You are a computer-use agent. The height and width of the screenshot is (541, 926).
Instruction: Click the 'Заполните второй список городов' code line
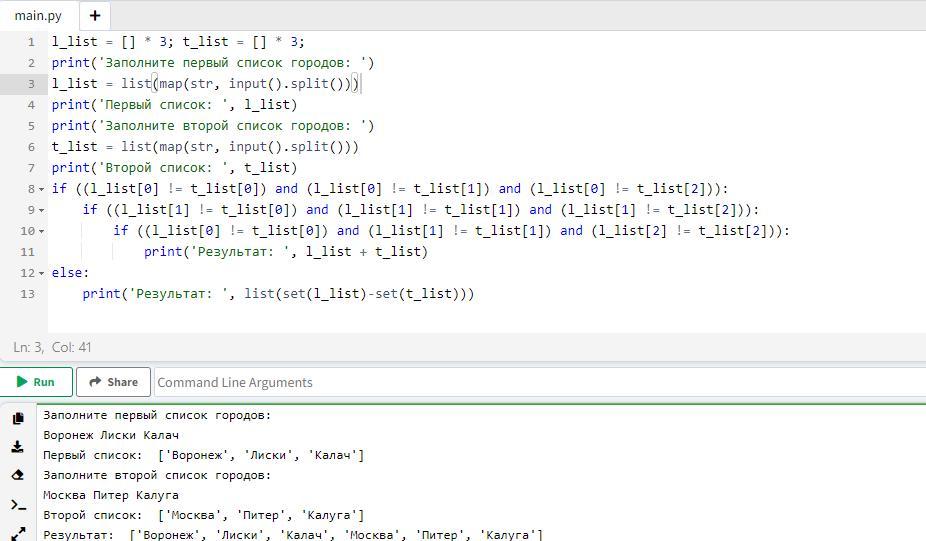[213, 126]
